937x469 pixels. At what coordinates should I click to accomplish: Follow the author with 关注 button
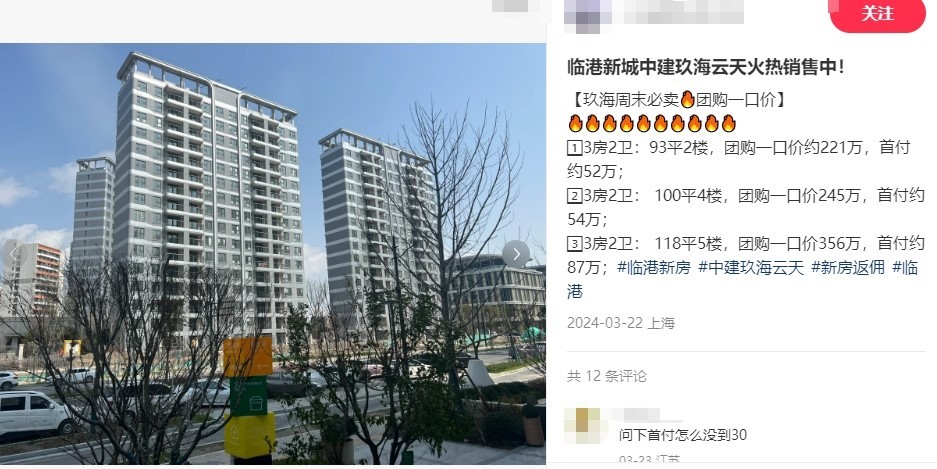877,14
